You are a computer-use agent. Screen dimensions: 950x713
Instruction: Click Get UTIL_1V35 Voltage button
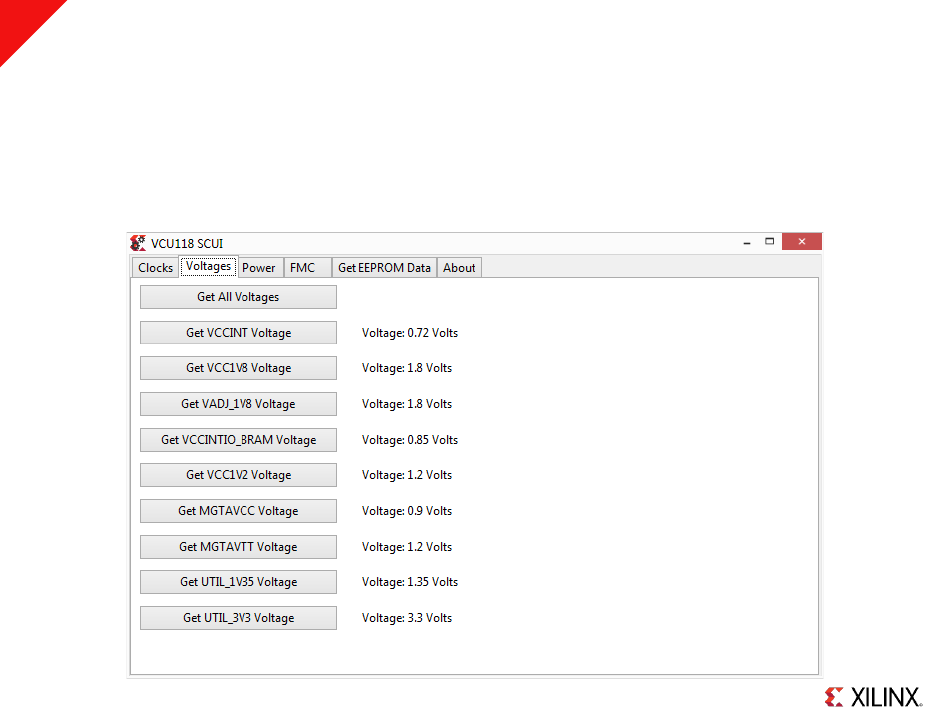tap(238, 582)
